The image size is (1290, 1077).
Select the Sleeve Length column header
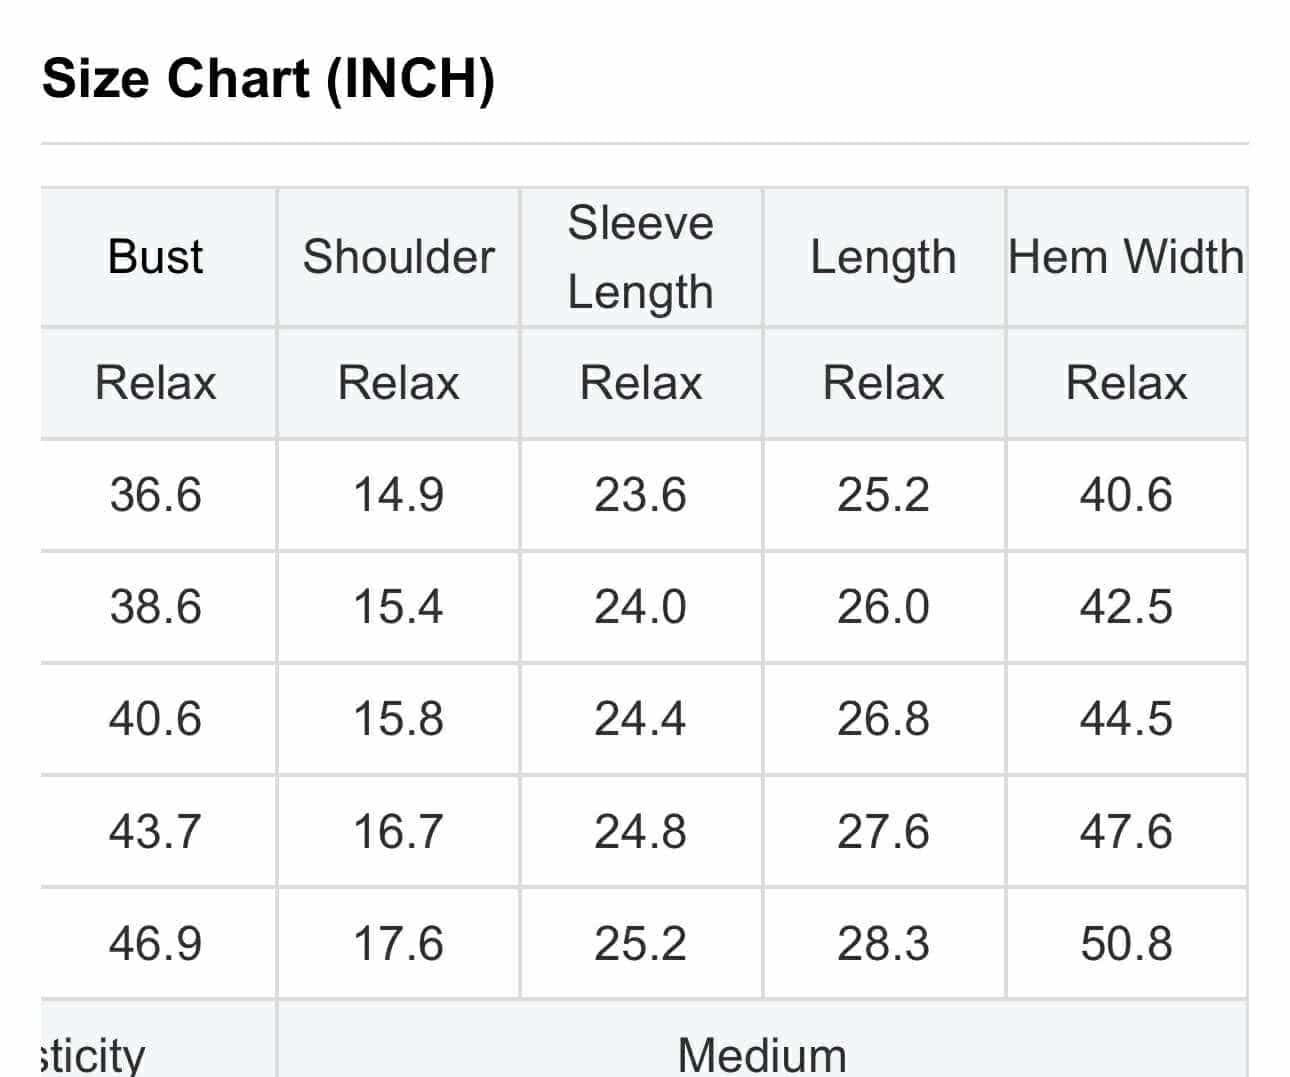[x=640, y=257]
